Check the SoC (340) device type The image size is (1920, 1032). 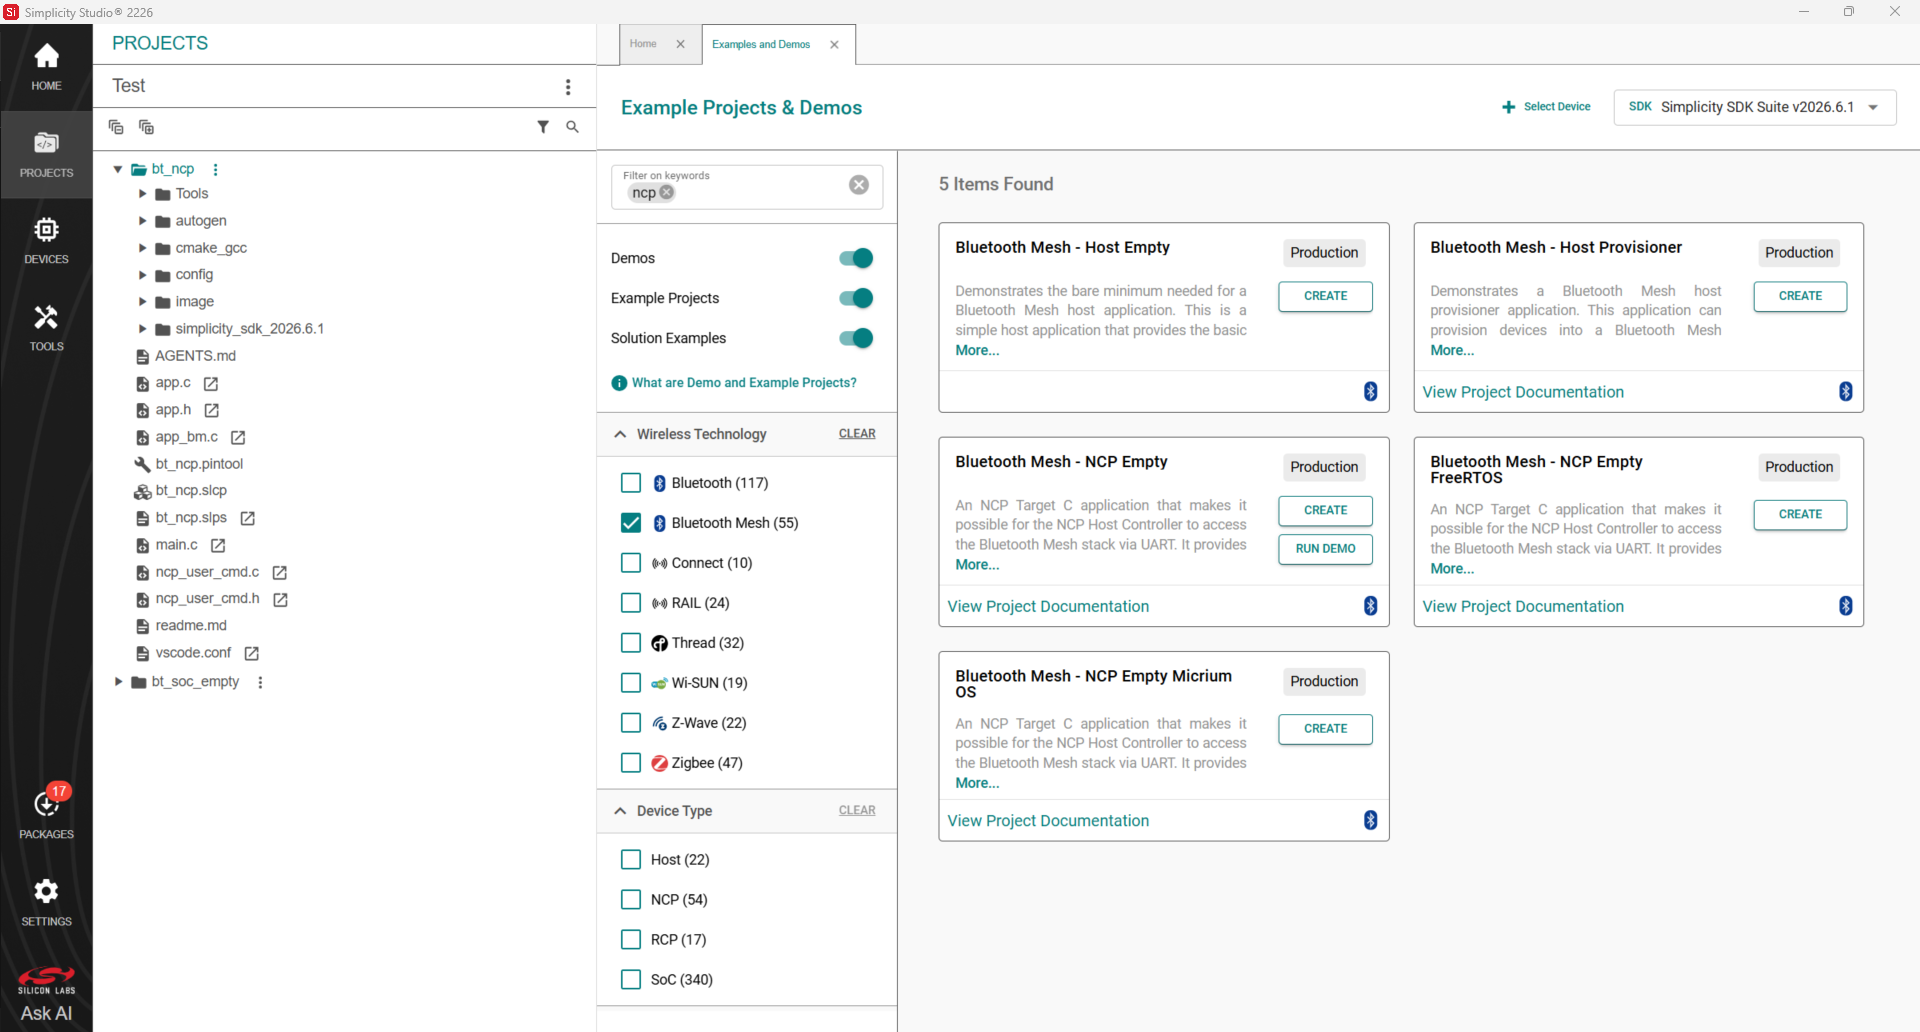point(631,980)
